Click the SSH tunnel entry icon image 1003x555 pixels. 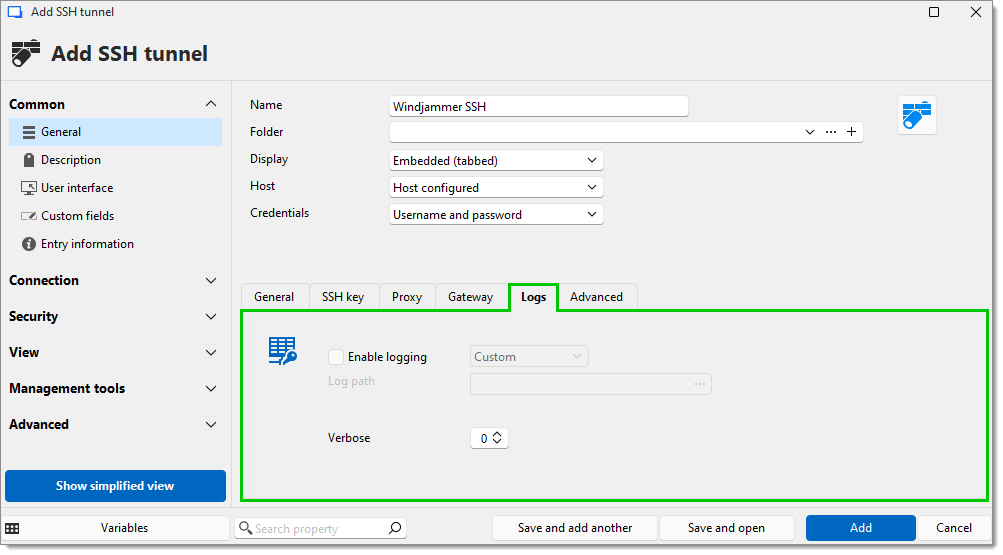pos(916,115)
